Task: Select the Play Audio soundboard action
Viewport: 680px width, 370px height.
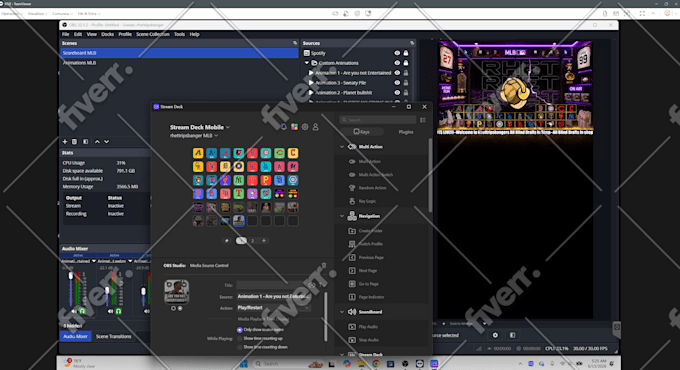Action: pyautogui.click(x=363, y=327)
